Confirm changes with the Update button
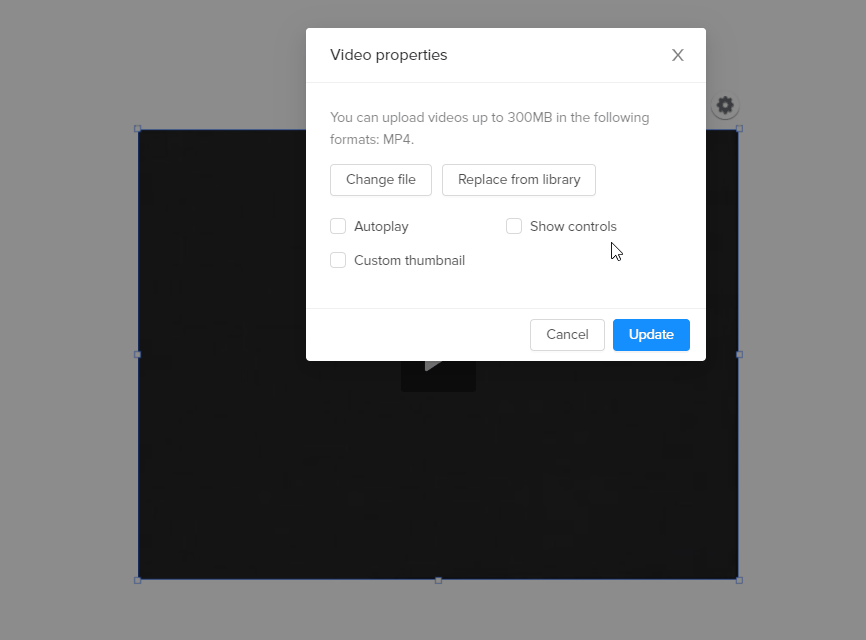The image size is (866, 640). 651,335
